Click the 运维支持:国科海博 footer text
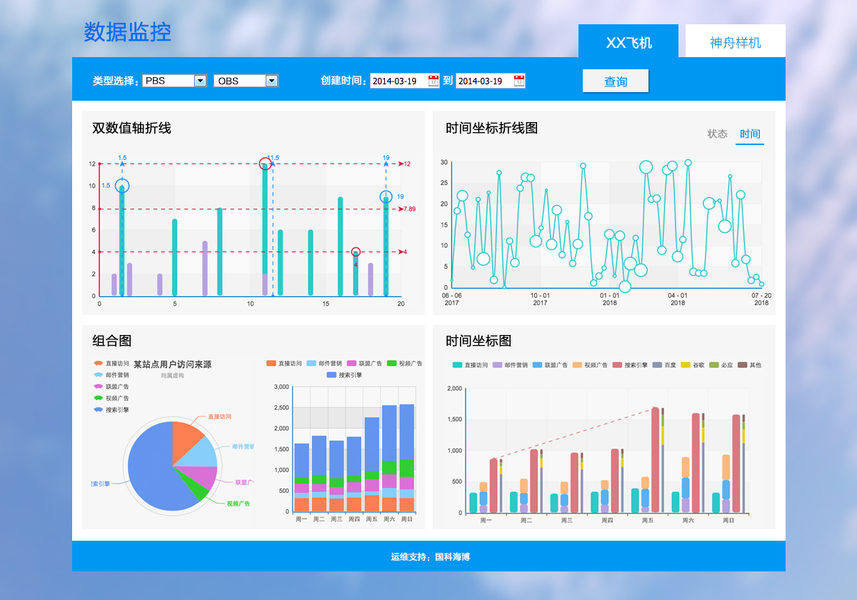 pyautogui.click(x=430, y=557)
